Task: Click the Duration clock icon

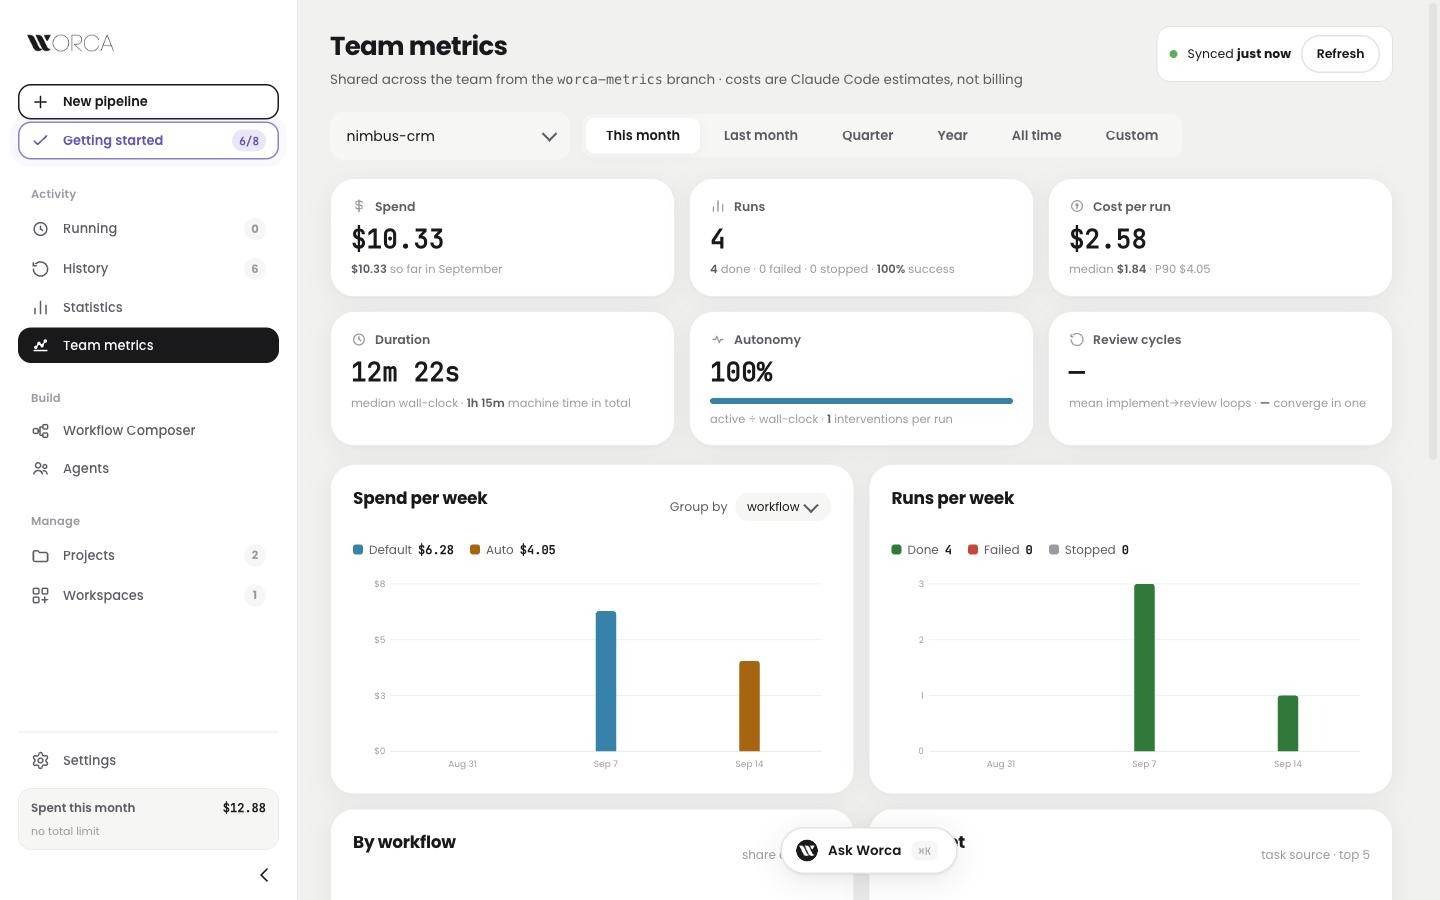Action: point(359,340)
